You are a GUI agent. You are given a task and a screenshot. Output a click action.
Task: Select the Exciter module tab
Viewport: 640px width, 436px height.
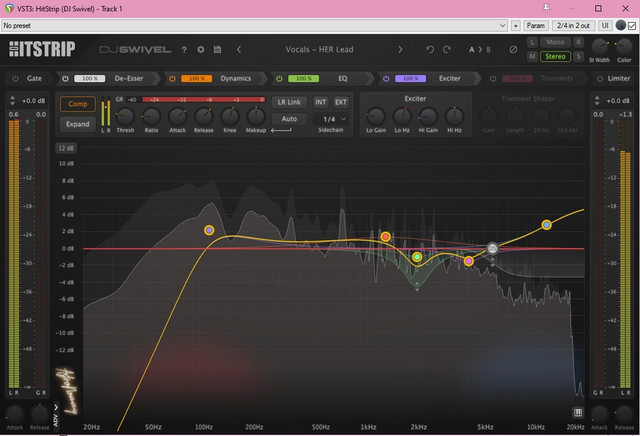tap(449, 78)
